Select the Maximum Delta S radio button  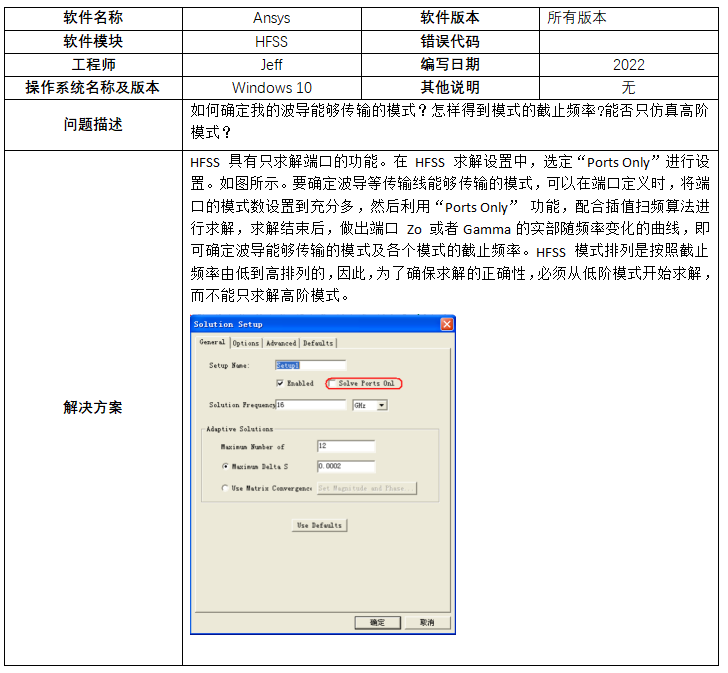click(x=224, y=467)
